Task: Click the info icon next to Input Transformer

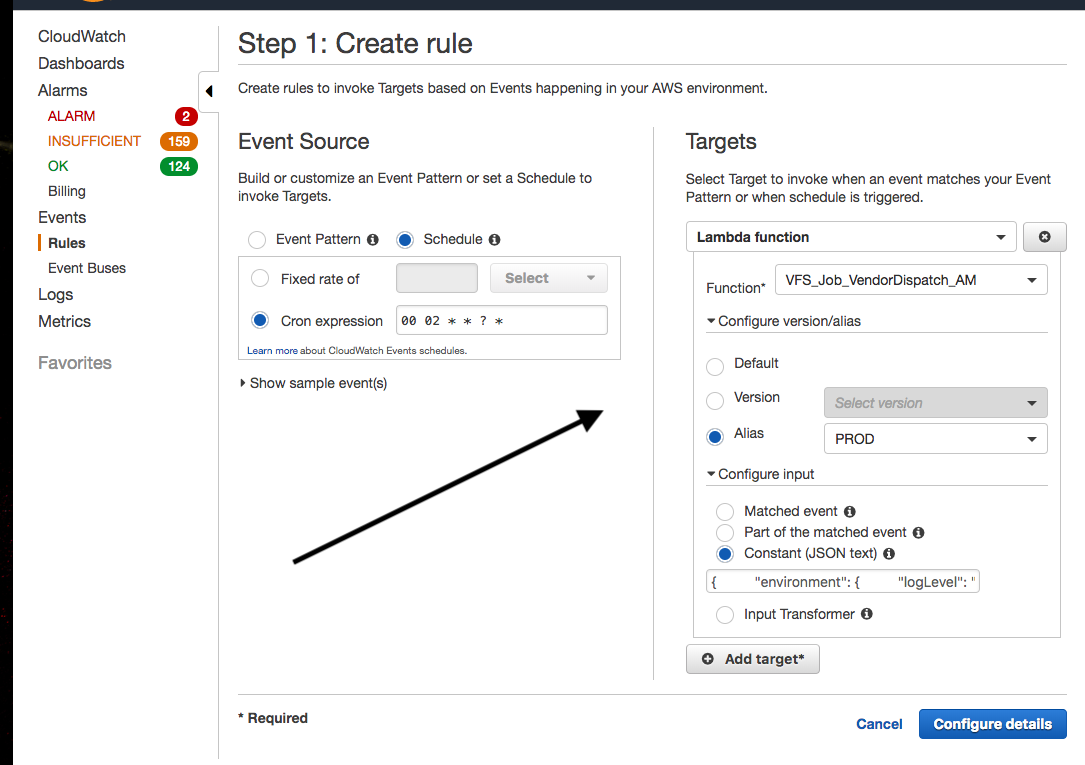Action: (866, 614)
